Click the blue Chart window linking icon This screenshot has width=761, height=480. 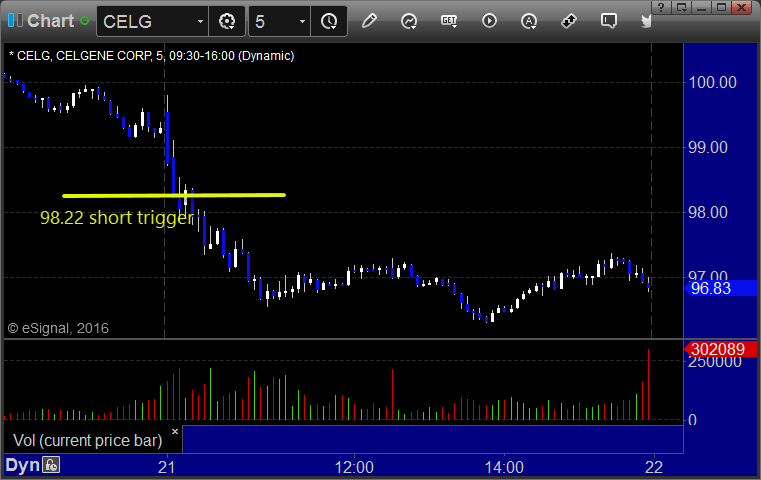pyautogui.click(x=15, y=20)
